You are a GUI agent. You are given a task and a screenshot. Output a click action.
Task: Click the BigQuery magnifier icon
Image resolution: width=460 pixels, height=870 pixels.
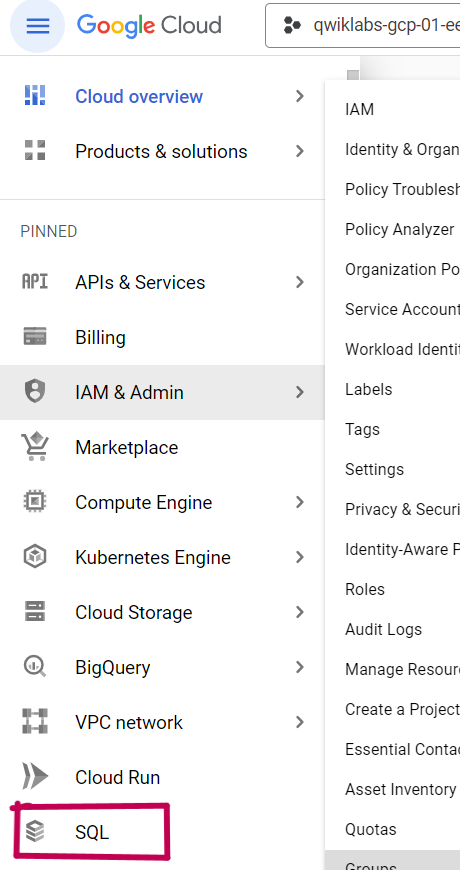[35, 666]
